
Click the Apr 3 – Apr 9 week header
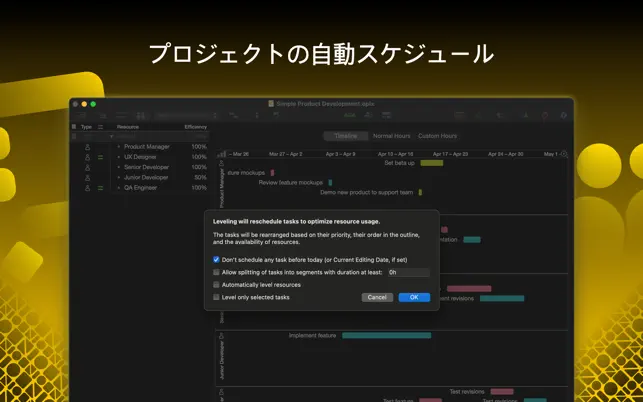pos(340,154)
